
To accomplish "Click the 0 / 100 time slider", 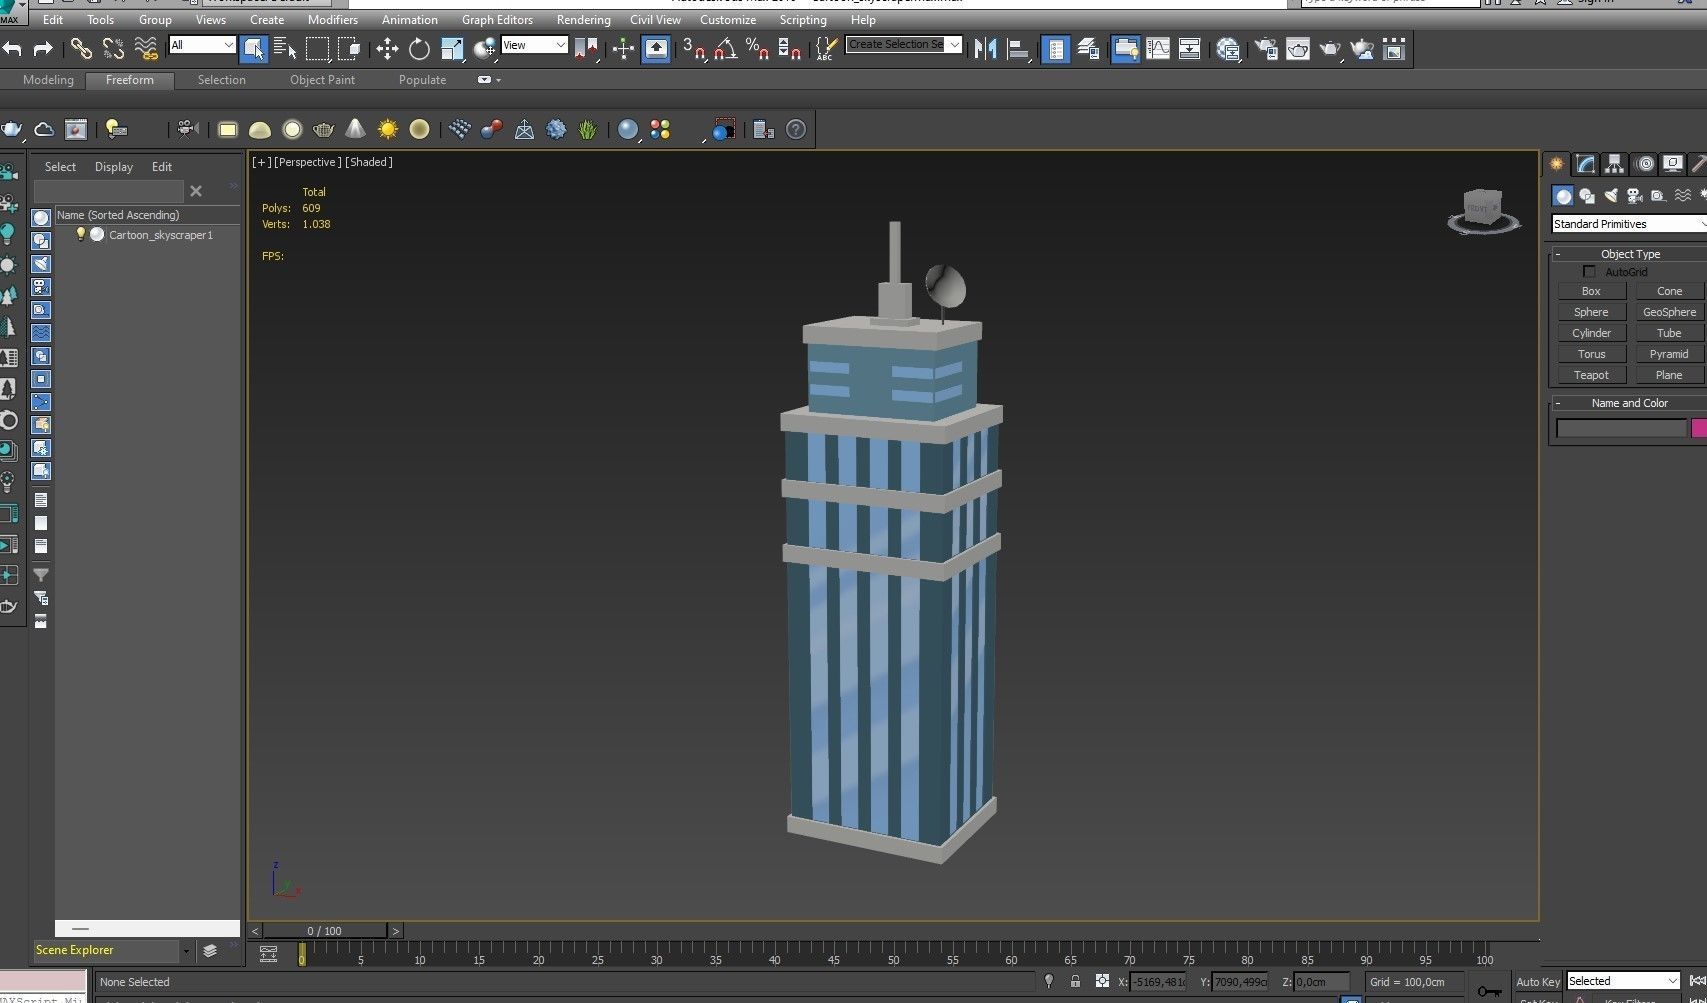I will click(x=325, y=931).
